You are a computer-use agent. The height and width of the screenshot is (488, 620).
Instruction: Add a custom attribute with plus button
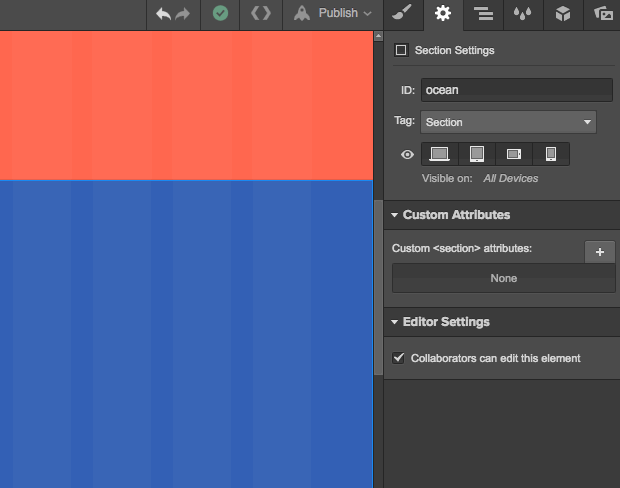click(x=599, y=252)
